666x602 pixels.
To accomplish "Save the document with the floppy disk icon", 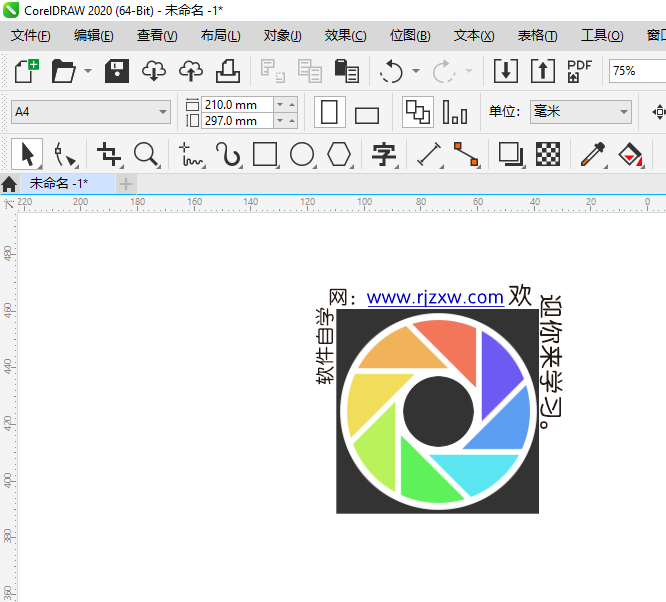I will pyautogui.click(x=117, y=71).
